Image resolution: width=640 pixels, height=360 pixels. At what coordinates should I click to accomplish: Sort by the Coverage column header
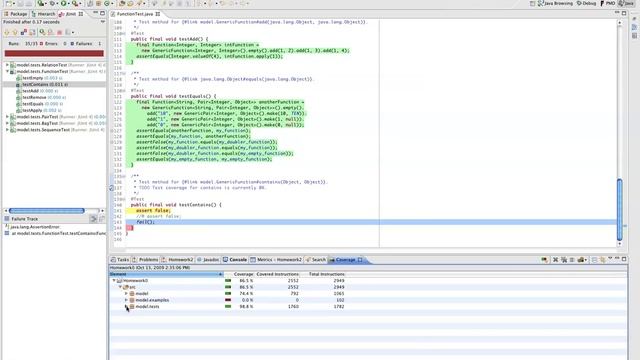click(243, 274)
